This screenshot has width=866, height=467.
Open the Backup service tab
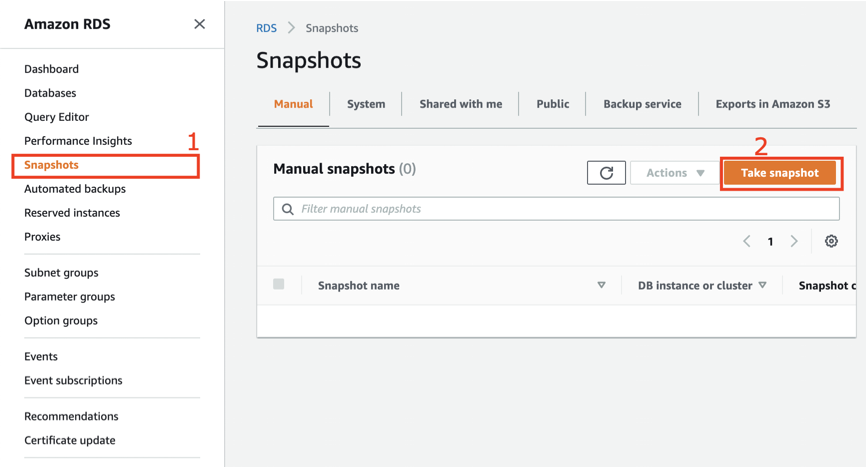tap(642, 104)
